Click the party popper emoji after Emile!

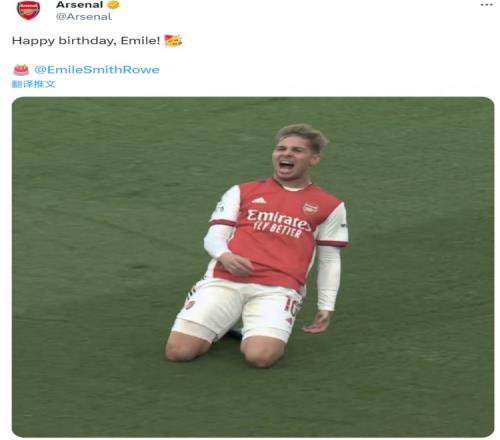point(173,41)
